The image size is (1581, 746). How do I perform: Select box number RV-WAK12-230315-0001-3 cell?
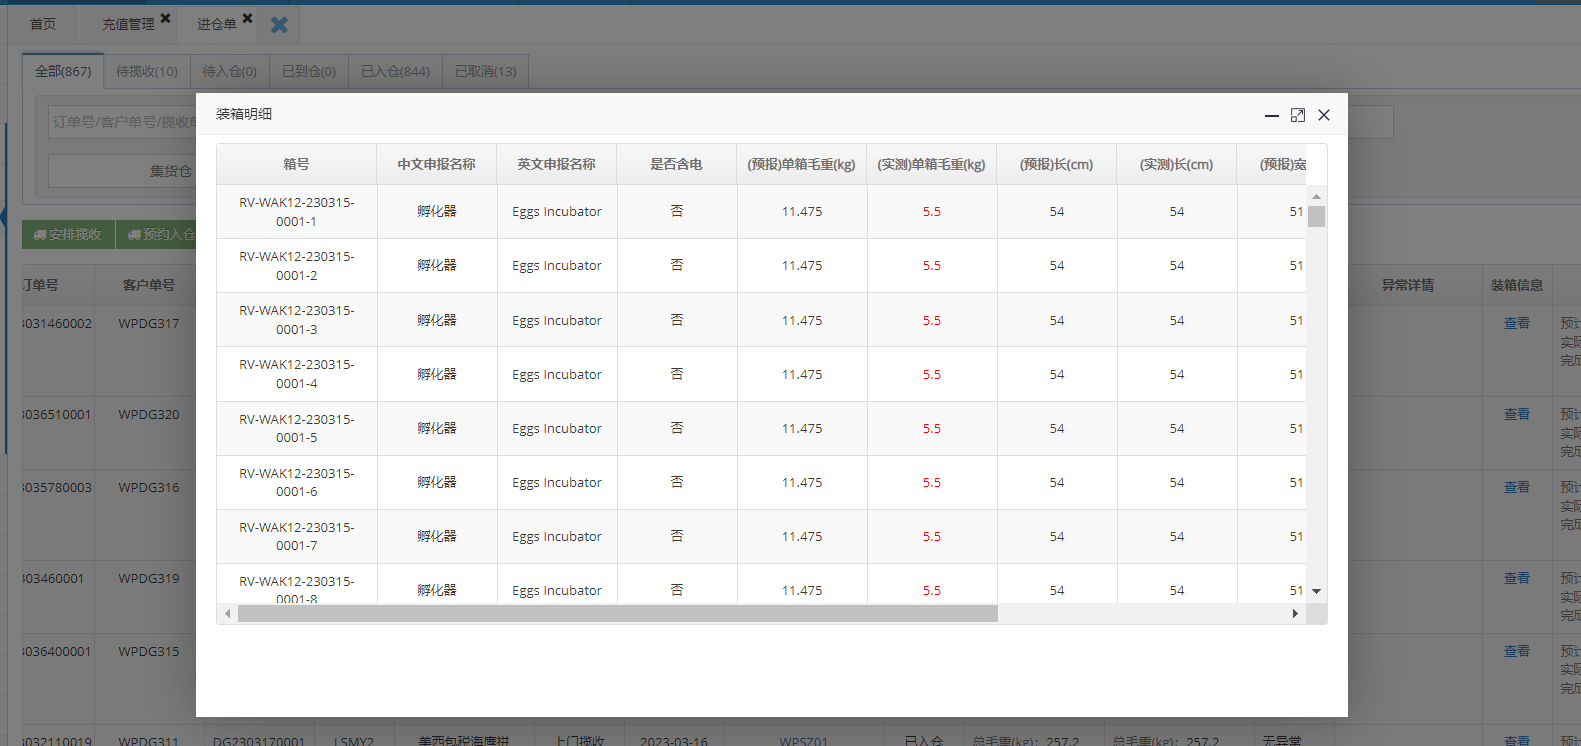tap(297, 320)
